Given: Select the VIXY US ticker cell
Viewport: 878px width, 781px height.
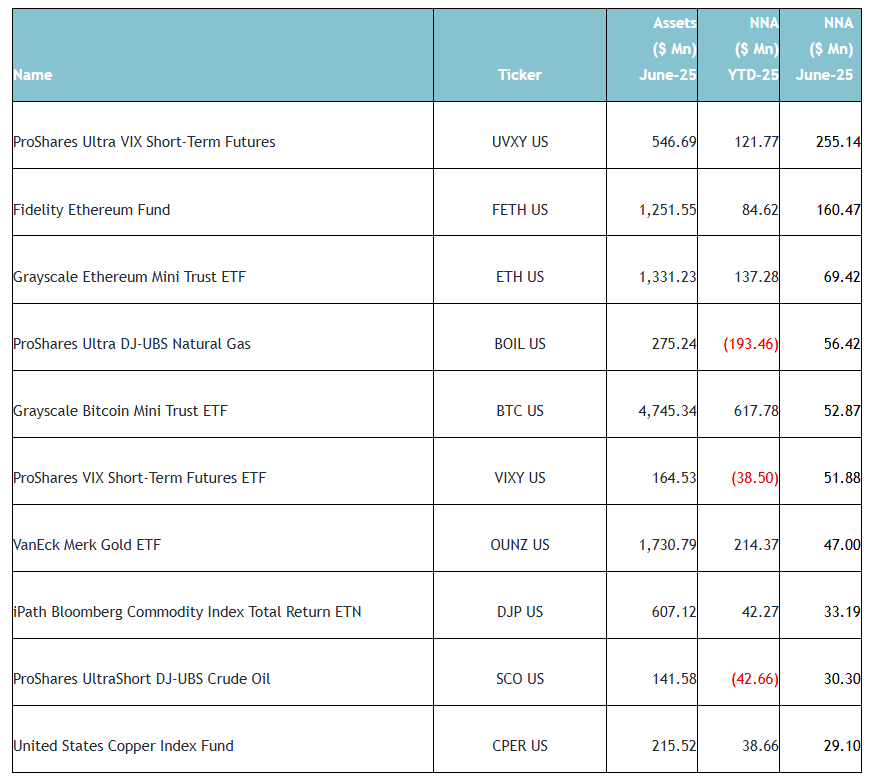Looking at the screenshot, I should pyautogui.click(x=520, y=478).
